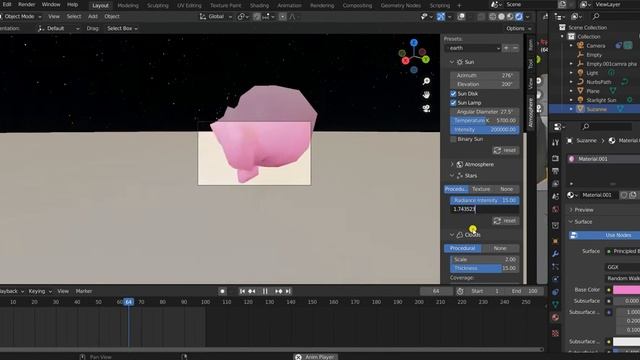
Task: Jump to the timeline start frame
Action: (x=242, y=291)
